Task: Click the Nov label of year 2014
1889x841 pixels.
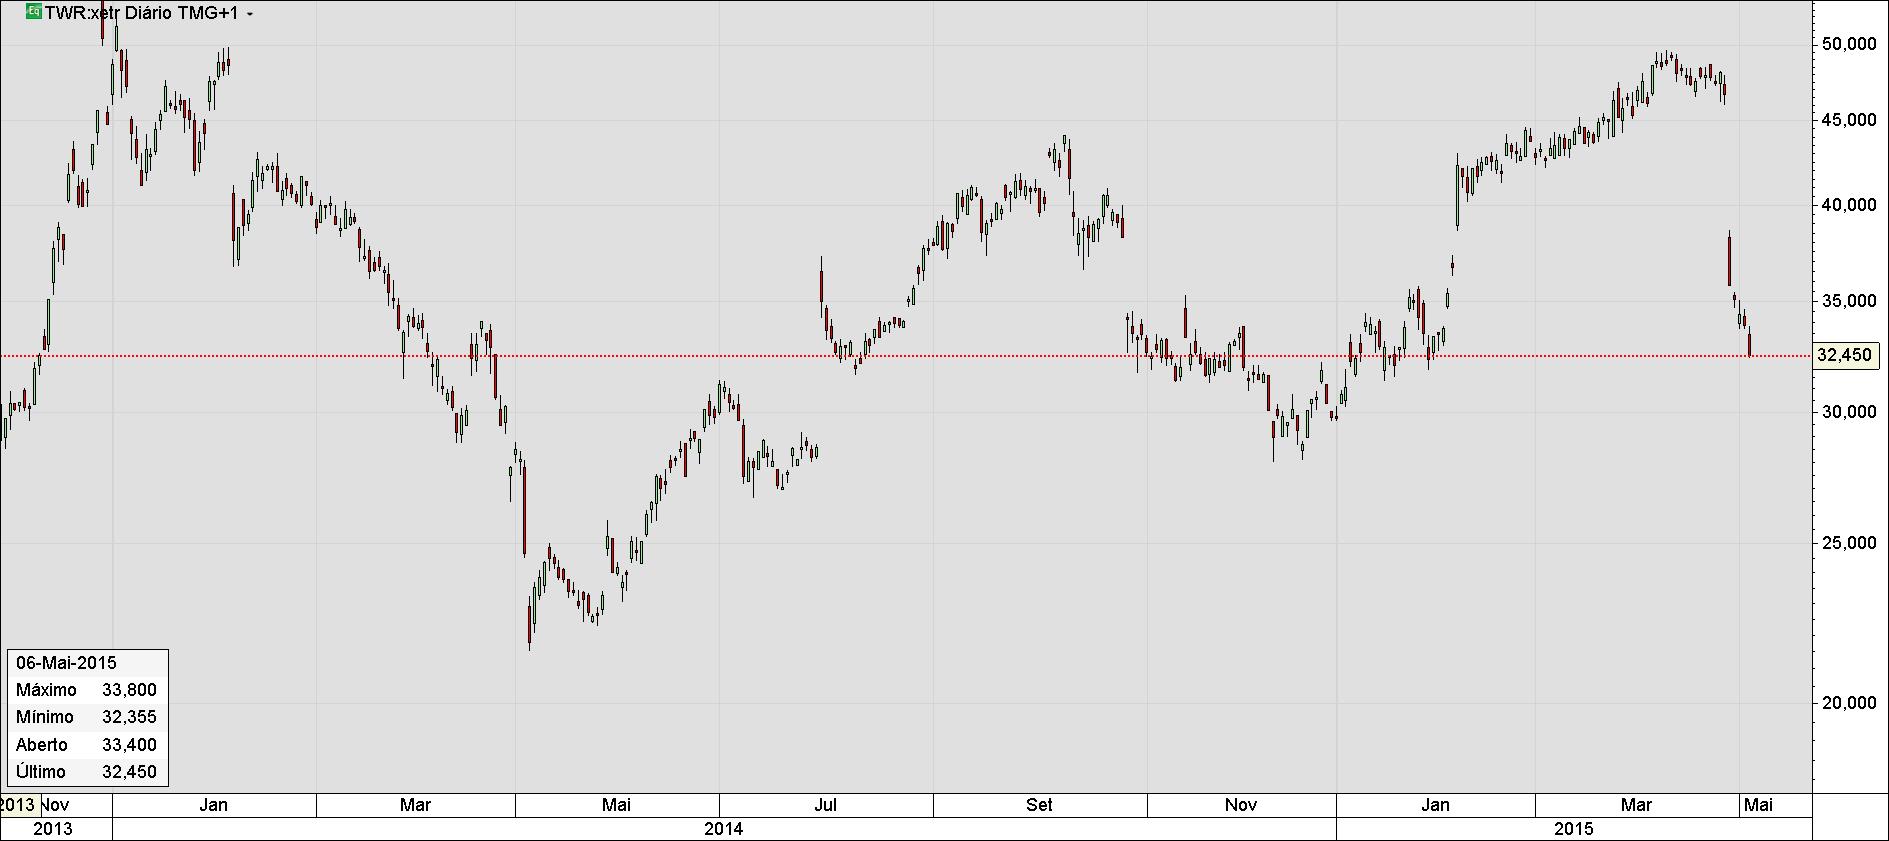Action: (1241, 805)
